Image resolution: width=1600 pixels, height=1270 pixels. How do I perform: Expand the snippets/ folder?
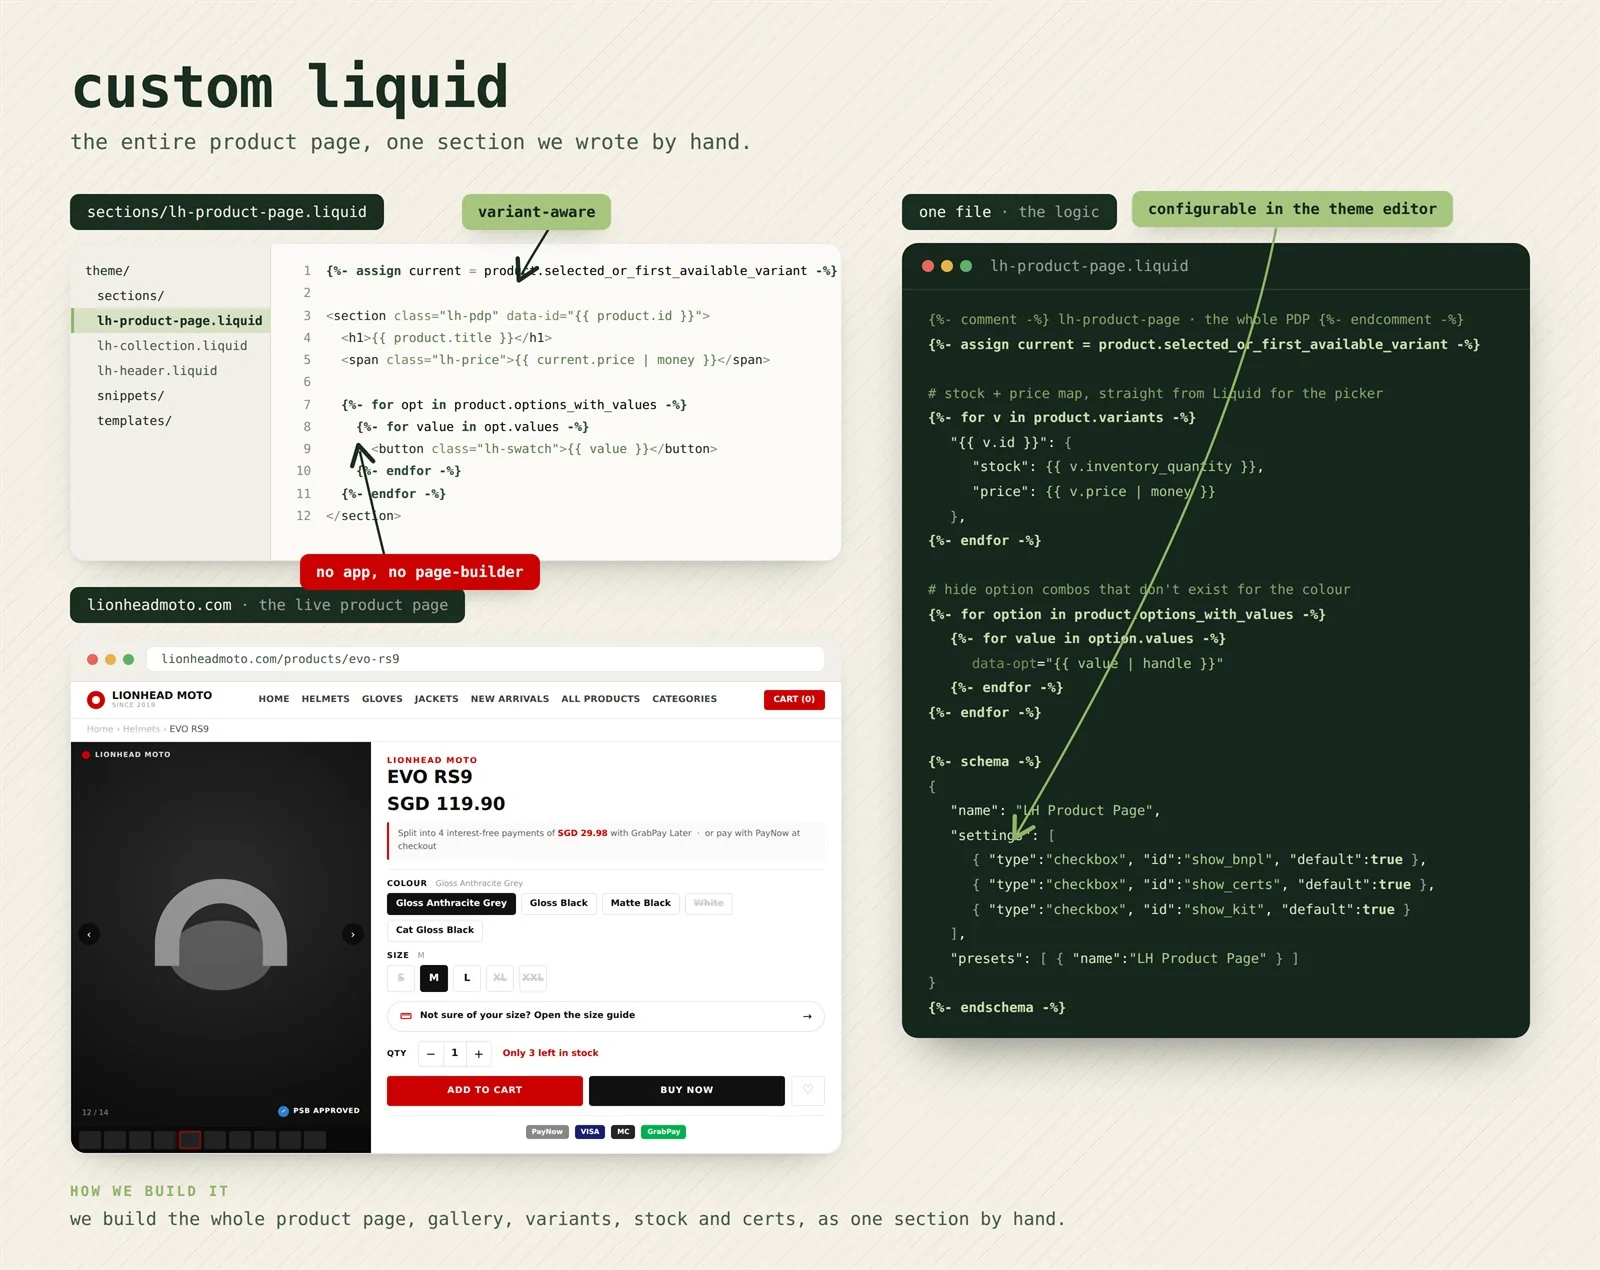[130, 396]
